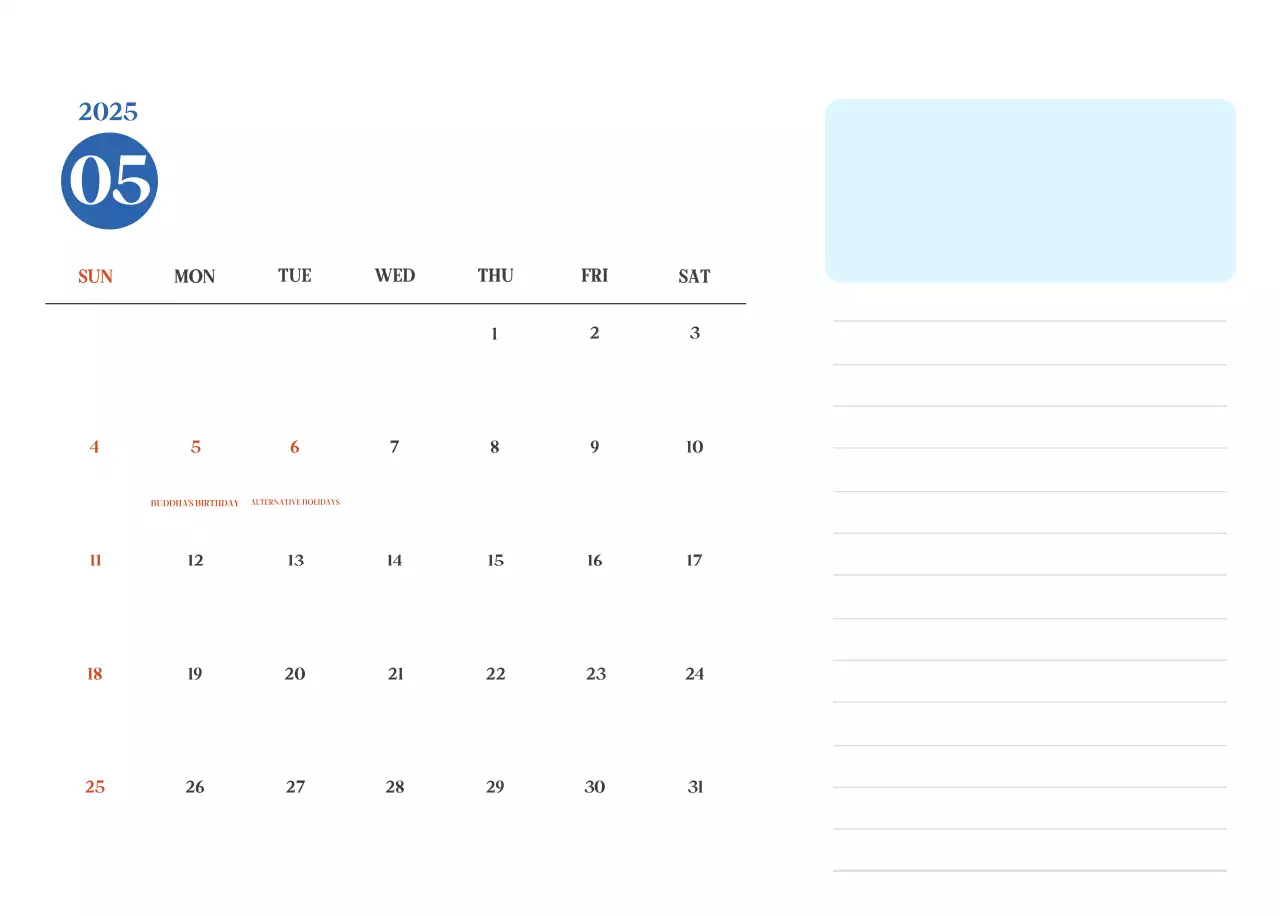Click the SAT column header
1280x916 pixels.
click(x=694, y=276)
